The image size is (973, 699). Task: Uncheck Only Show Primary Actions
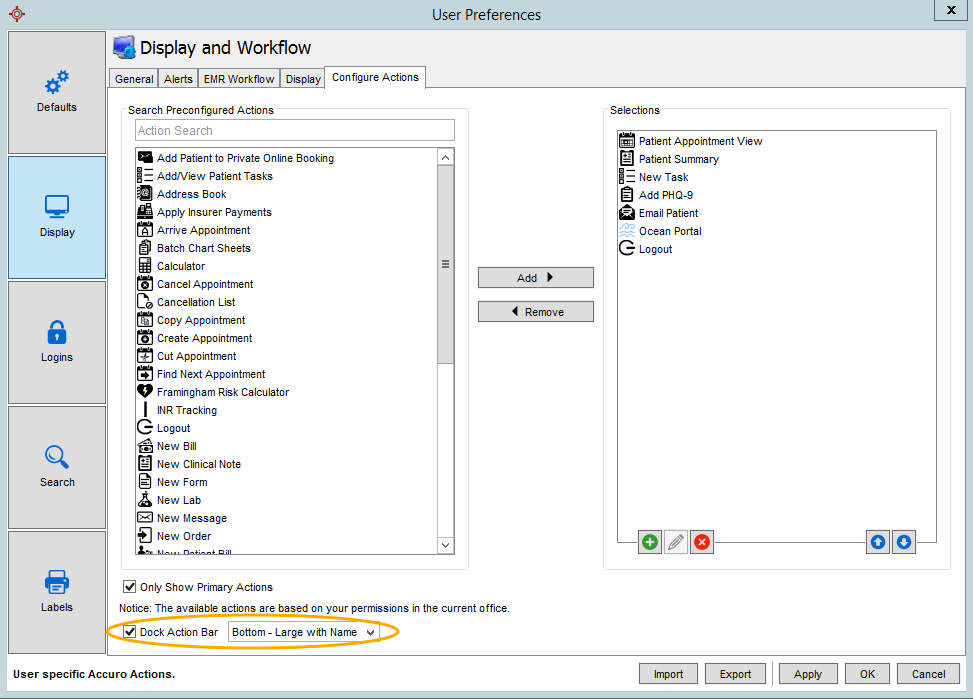point(129,587)
